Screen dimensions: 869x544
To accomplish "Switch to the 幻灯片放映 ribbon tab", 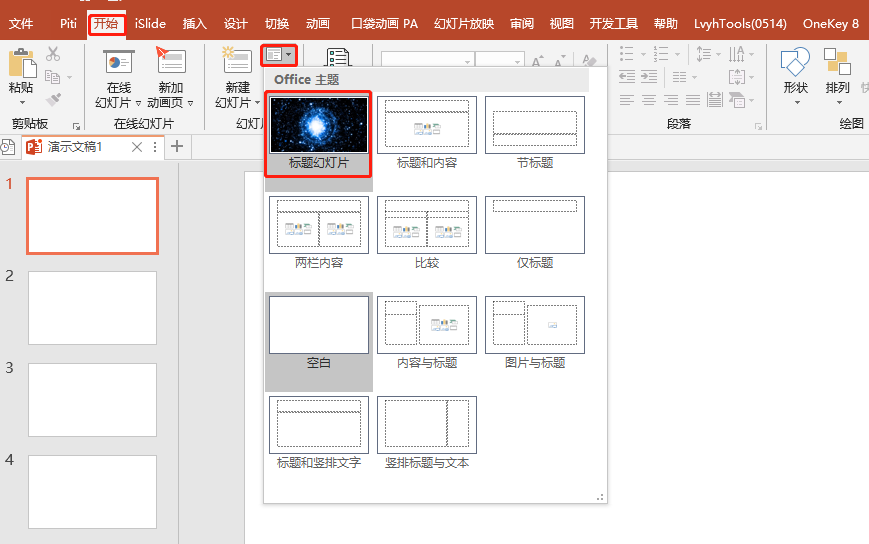I will pos(464,24).
